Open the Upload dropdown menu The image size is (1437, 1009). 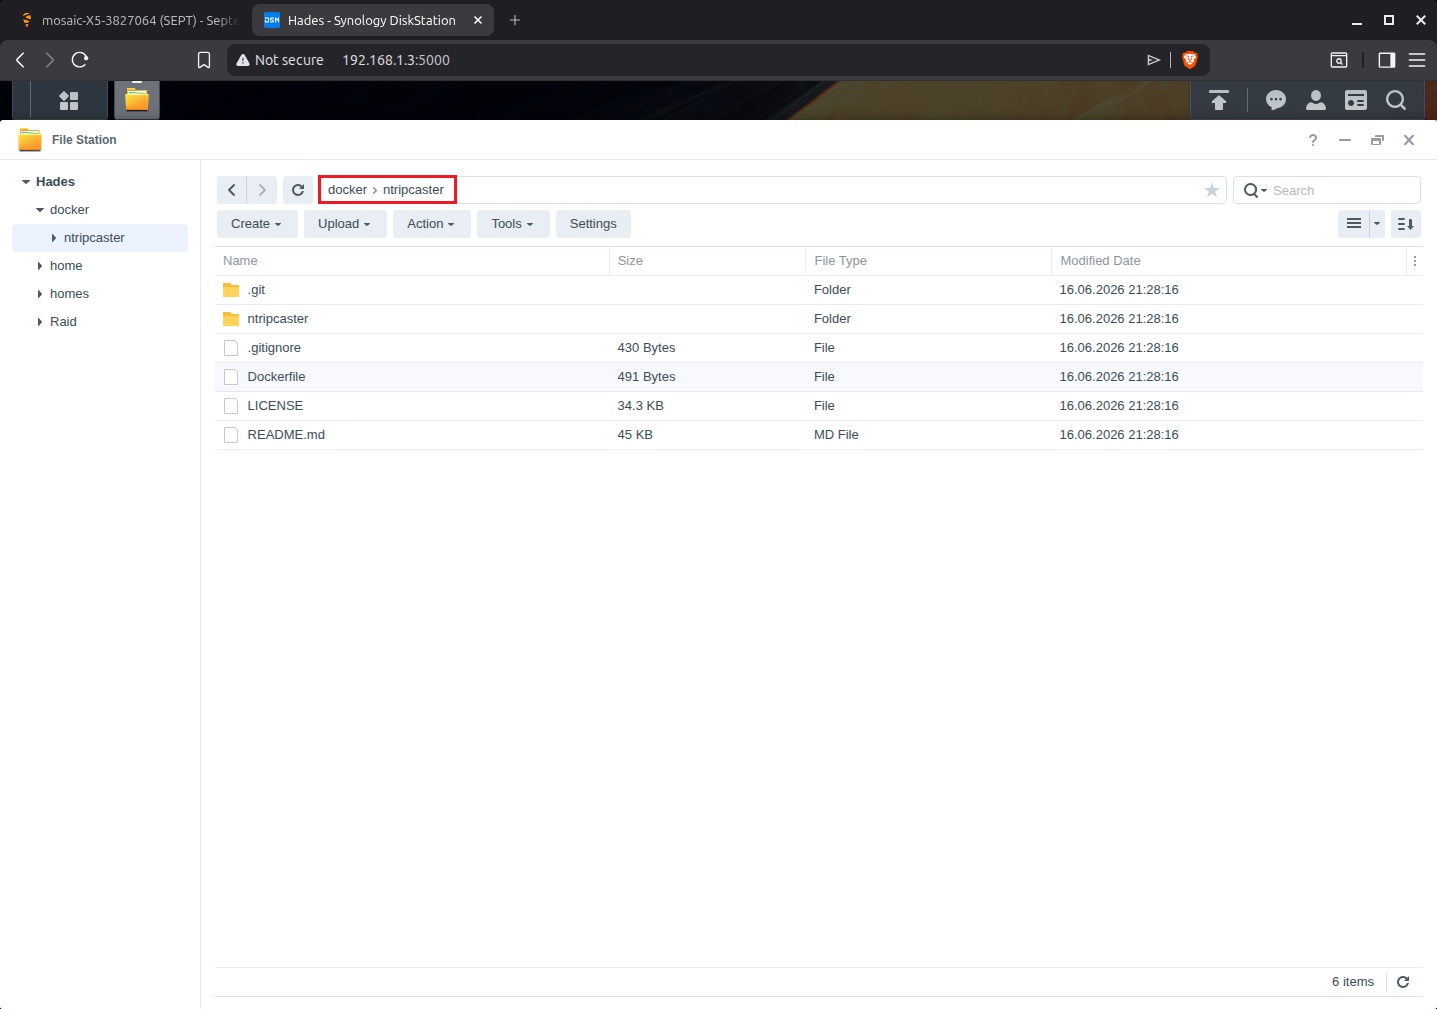345,224
